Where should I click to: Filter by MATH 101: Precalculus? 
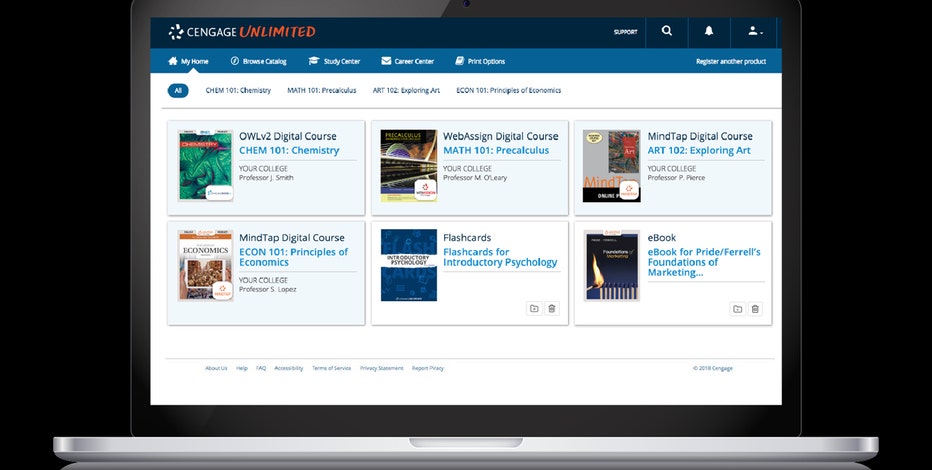click(322, 90)
